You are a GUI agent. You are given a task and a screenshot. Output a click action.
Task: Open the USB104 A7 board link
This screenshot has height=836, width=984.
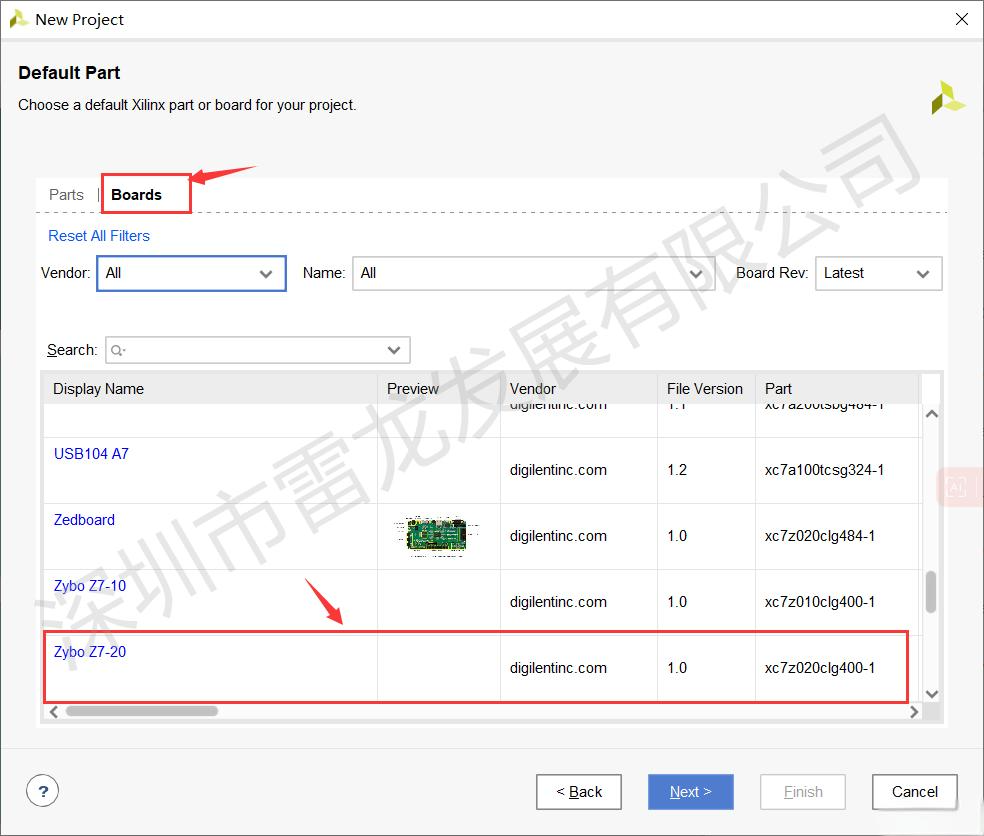(x=91, y=454)
